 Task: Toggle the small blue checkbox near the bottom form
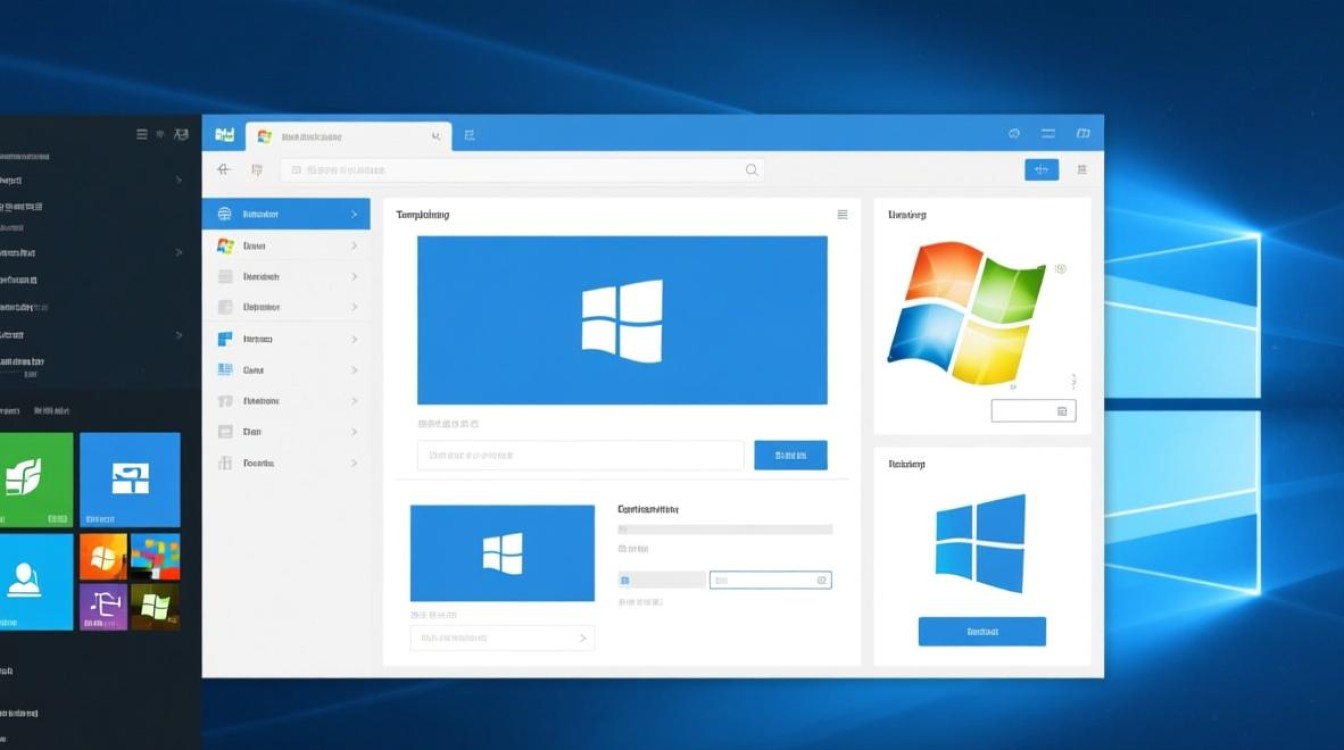[x=625, y=579]
